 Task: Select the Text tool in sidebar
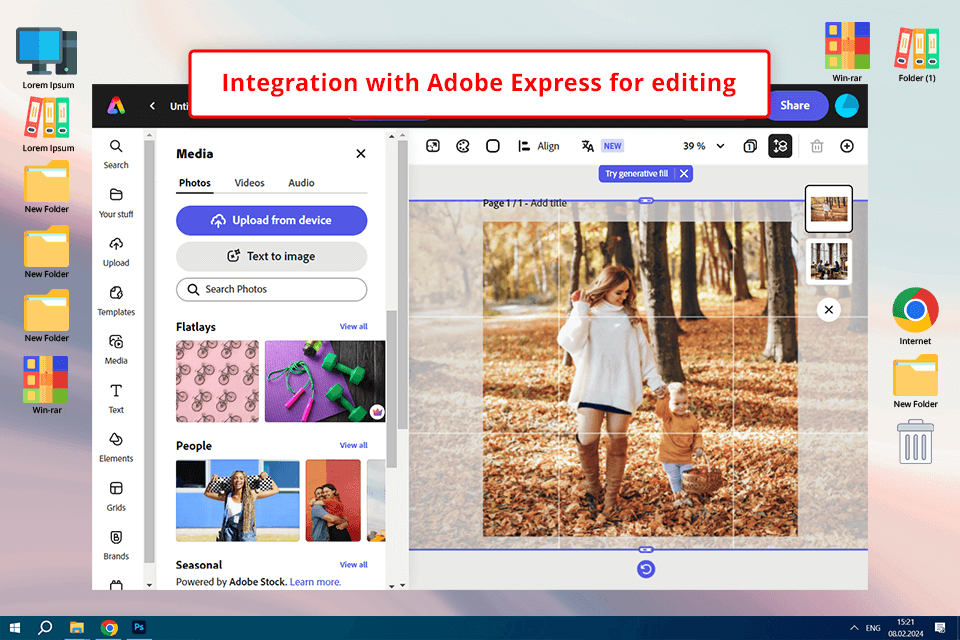point(116,399)
